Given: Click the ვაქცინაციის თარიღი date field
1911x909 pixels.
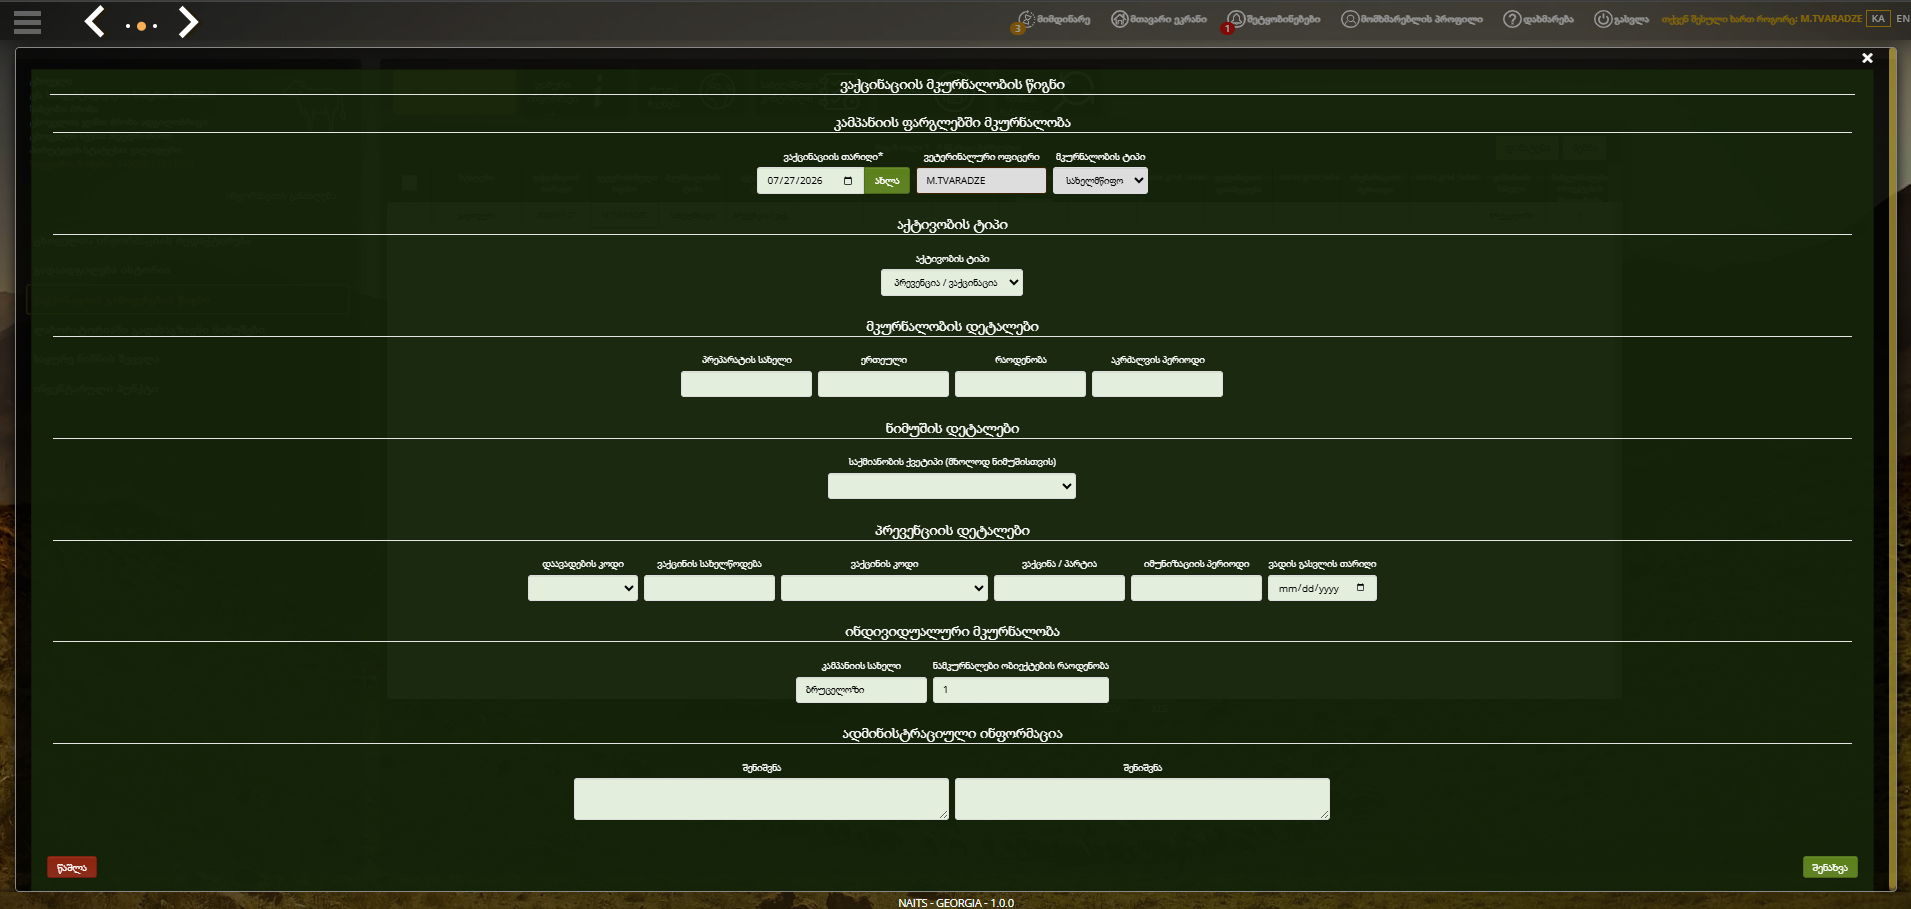Looking at the screenshot, I should tap(810, 181).
